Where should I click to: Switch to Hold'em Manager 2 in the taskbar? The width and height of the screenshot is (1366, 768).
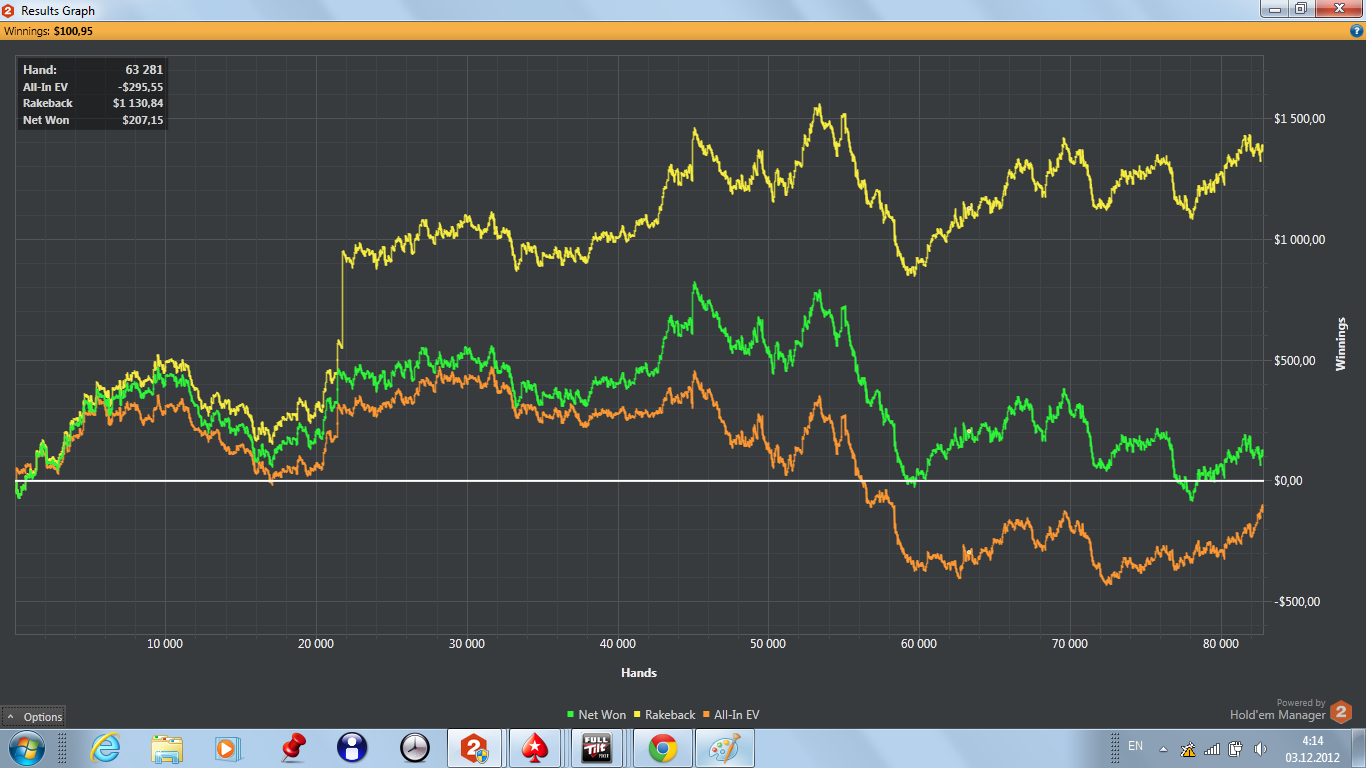pos(476,748)
